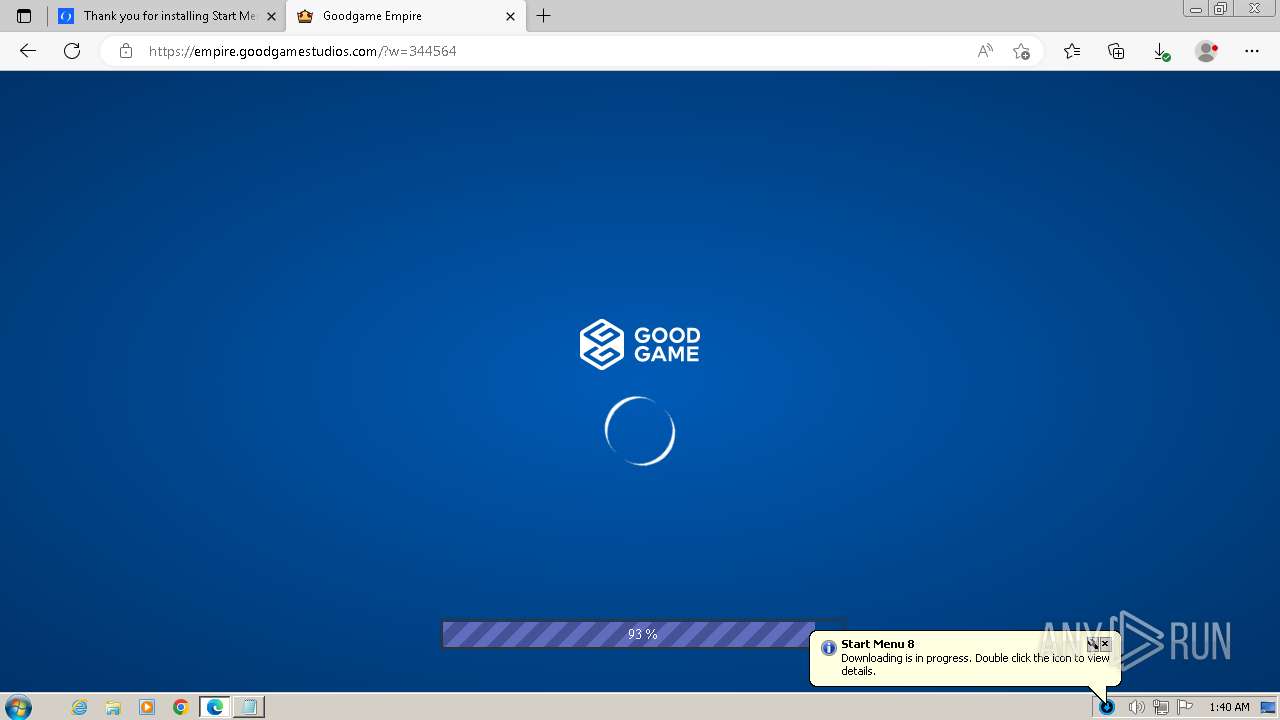1280x720 pixels.
Task: Click the address bar URL
Action: (303, 51)
